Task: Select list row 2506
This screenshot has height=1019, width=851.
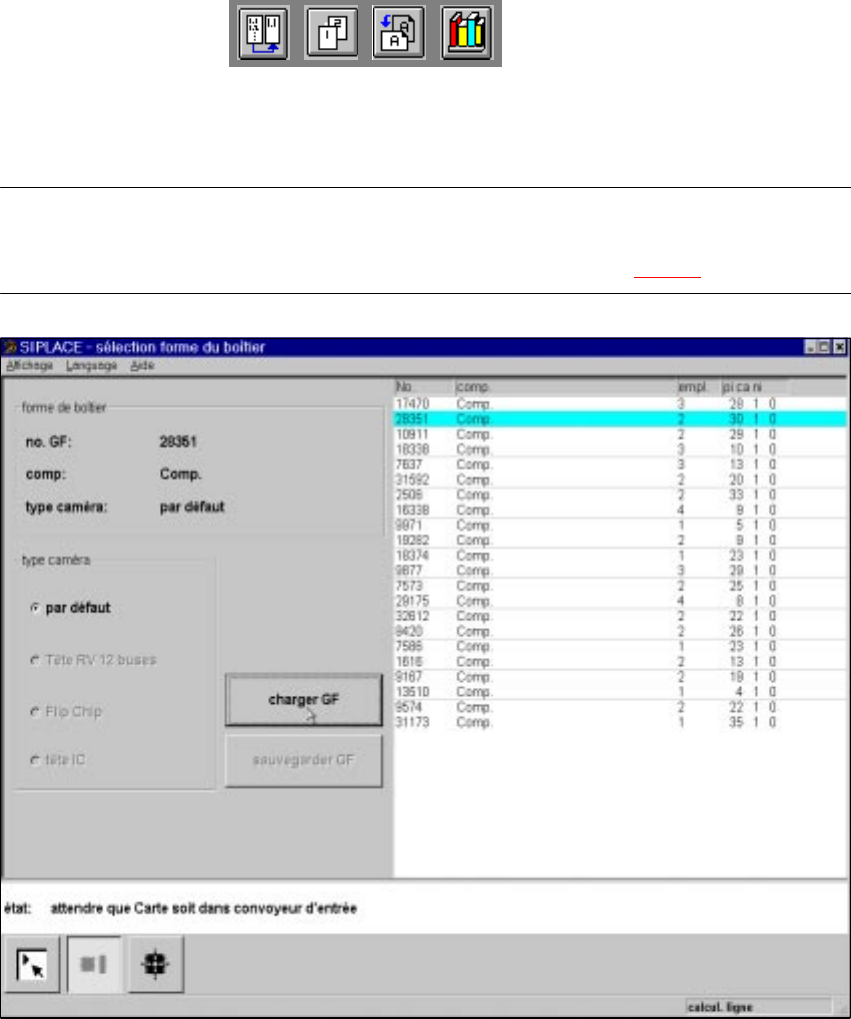Action: point(620,495)
